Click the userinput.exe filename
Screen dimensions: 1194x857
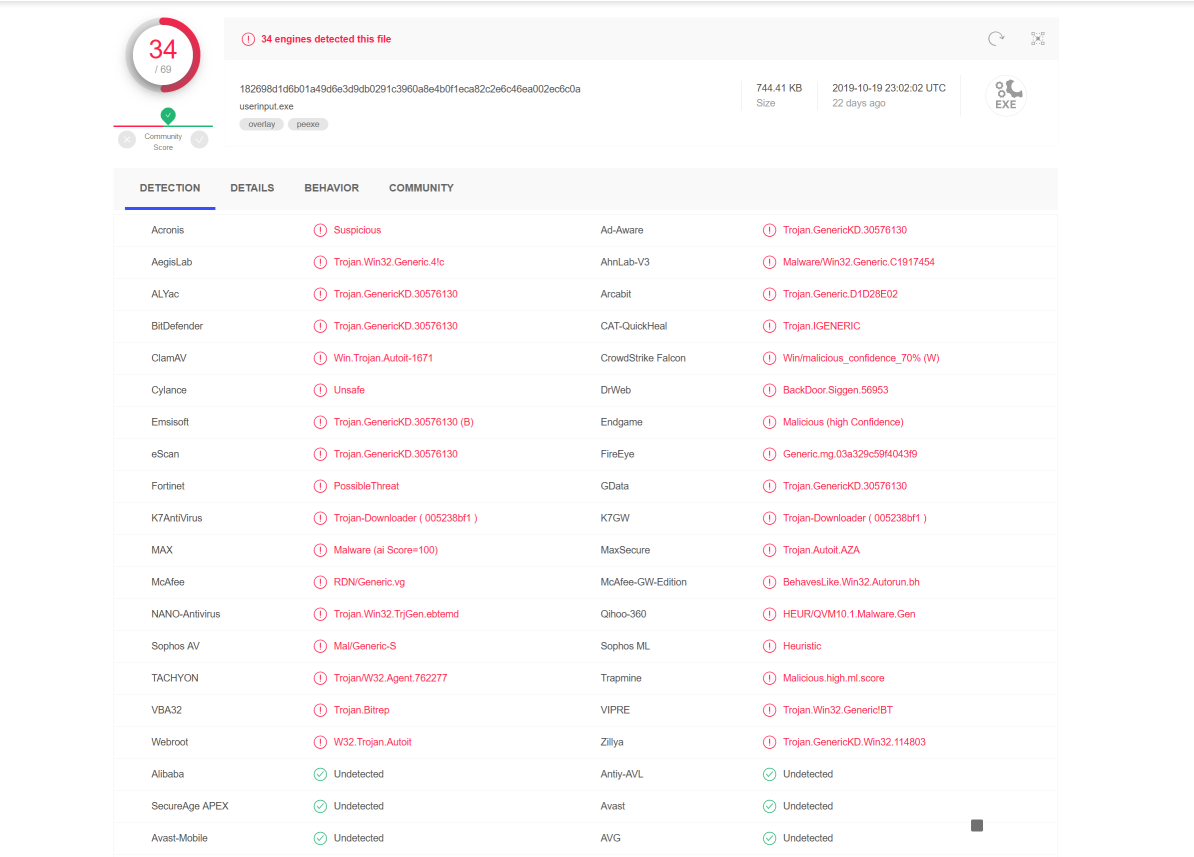pyautogui.click(x=267, y=107)
